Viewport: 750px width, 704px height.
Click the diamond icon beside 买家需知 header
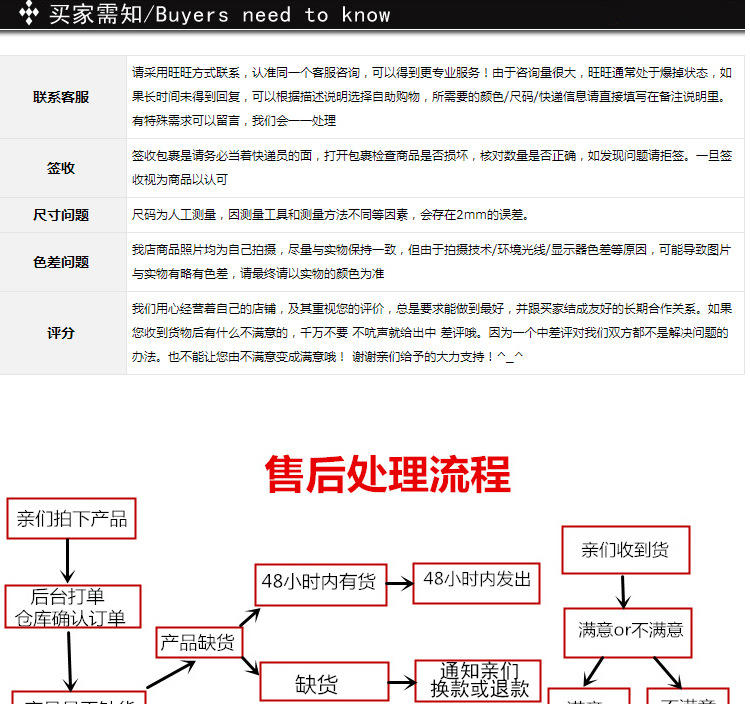(29, 13)
